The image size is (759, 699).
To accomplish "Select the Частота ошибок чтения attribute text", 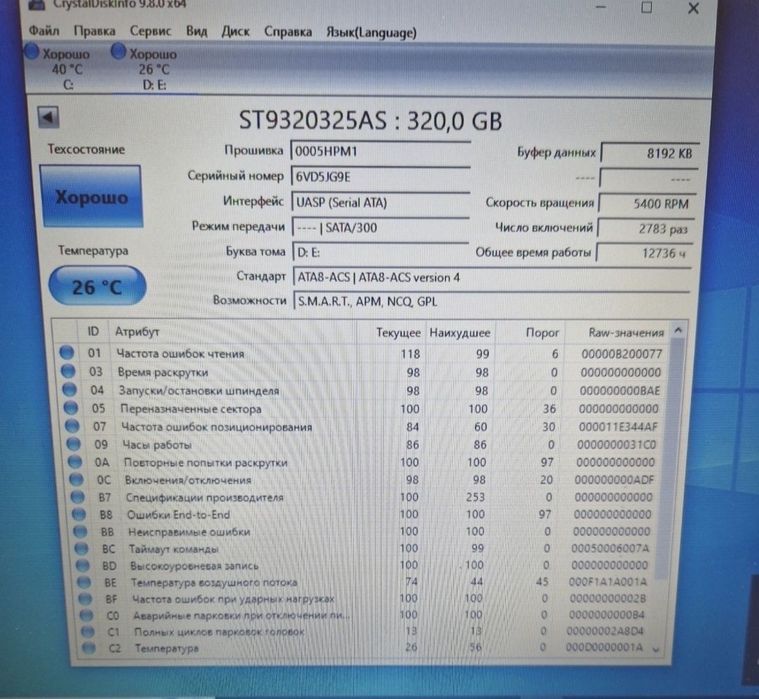I will (x=180, y=353).
